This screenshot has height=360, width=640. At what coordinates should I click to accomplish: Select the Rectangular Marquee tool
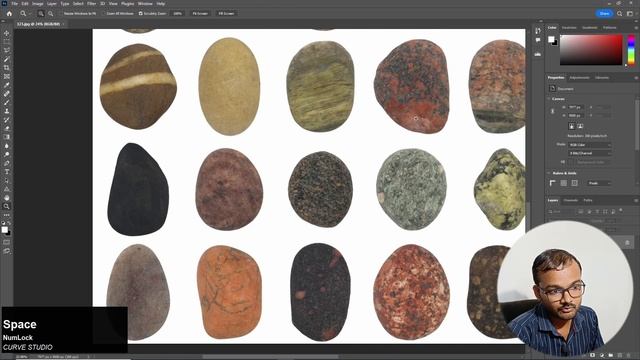pos(7,42)
